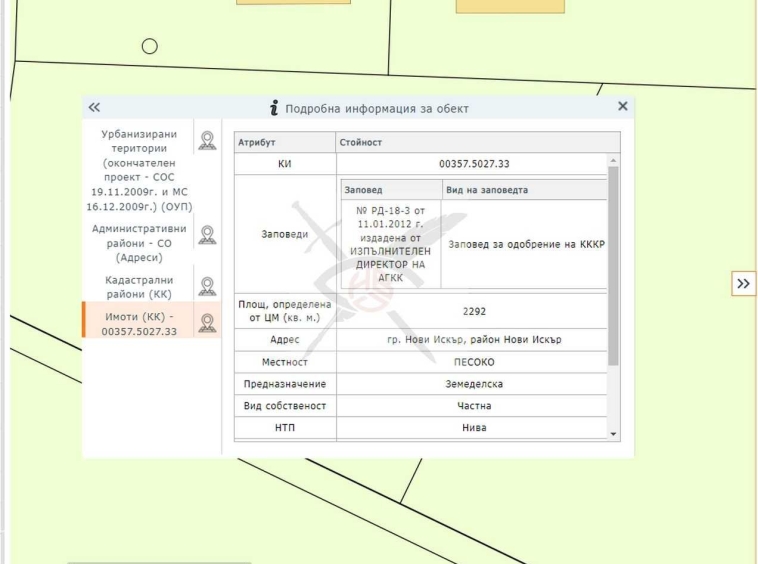Collapse the panel with the double-left chevron
The image size is (758, 564).
click(x=94, y=108)
